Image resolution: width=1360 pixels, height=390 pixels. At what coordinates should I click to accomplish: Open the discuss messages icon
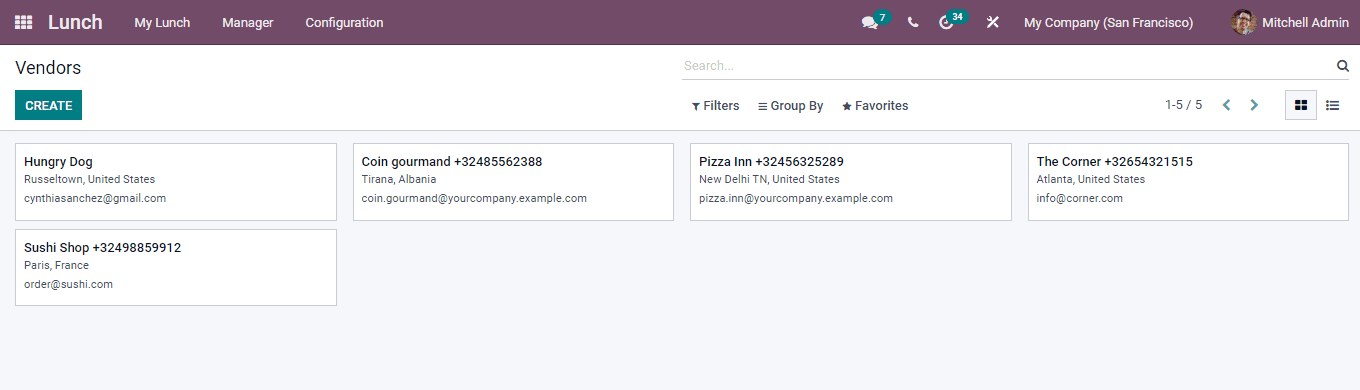(869, 22)
